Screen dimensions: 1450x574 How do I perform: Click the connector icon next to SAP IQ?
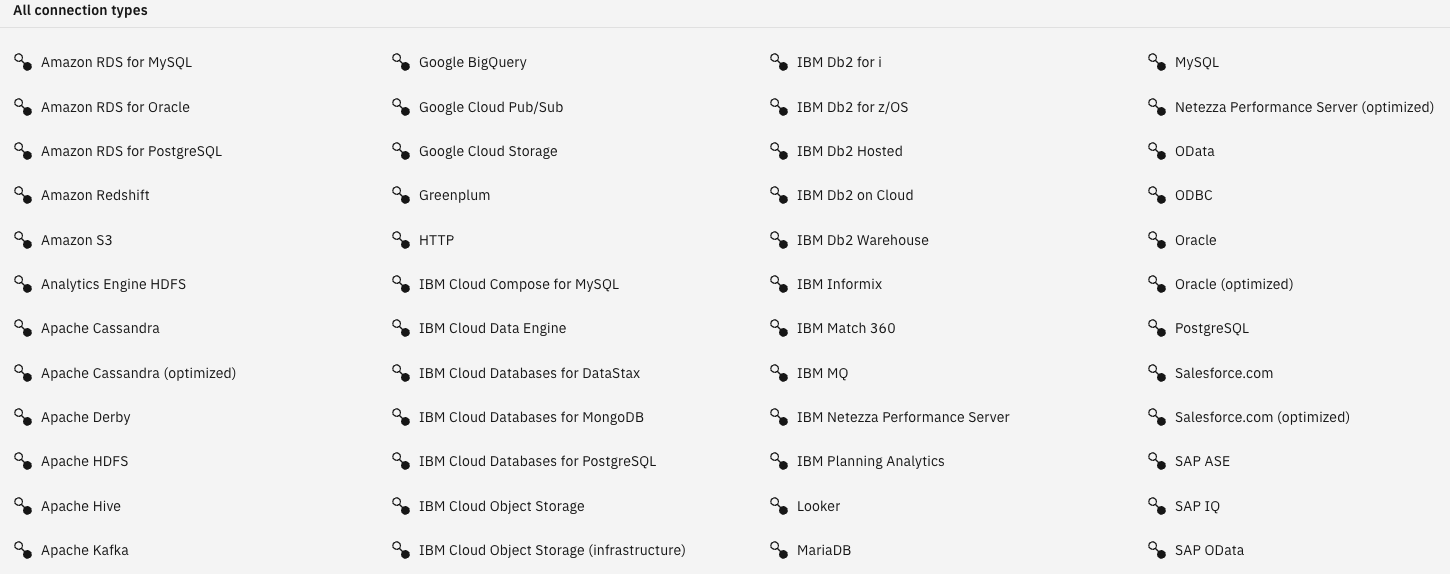pos(1157,506)
